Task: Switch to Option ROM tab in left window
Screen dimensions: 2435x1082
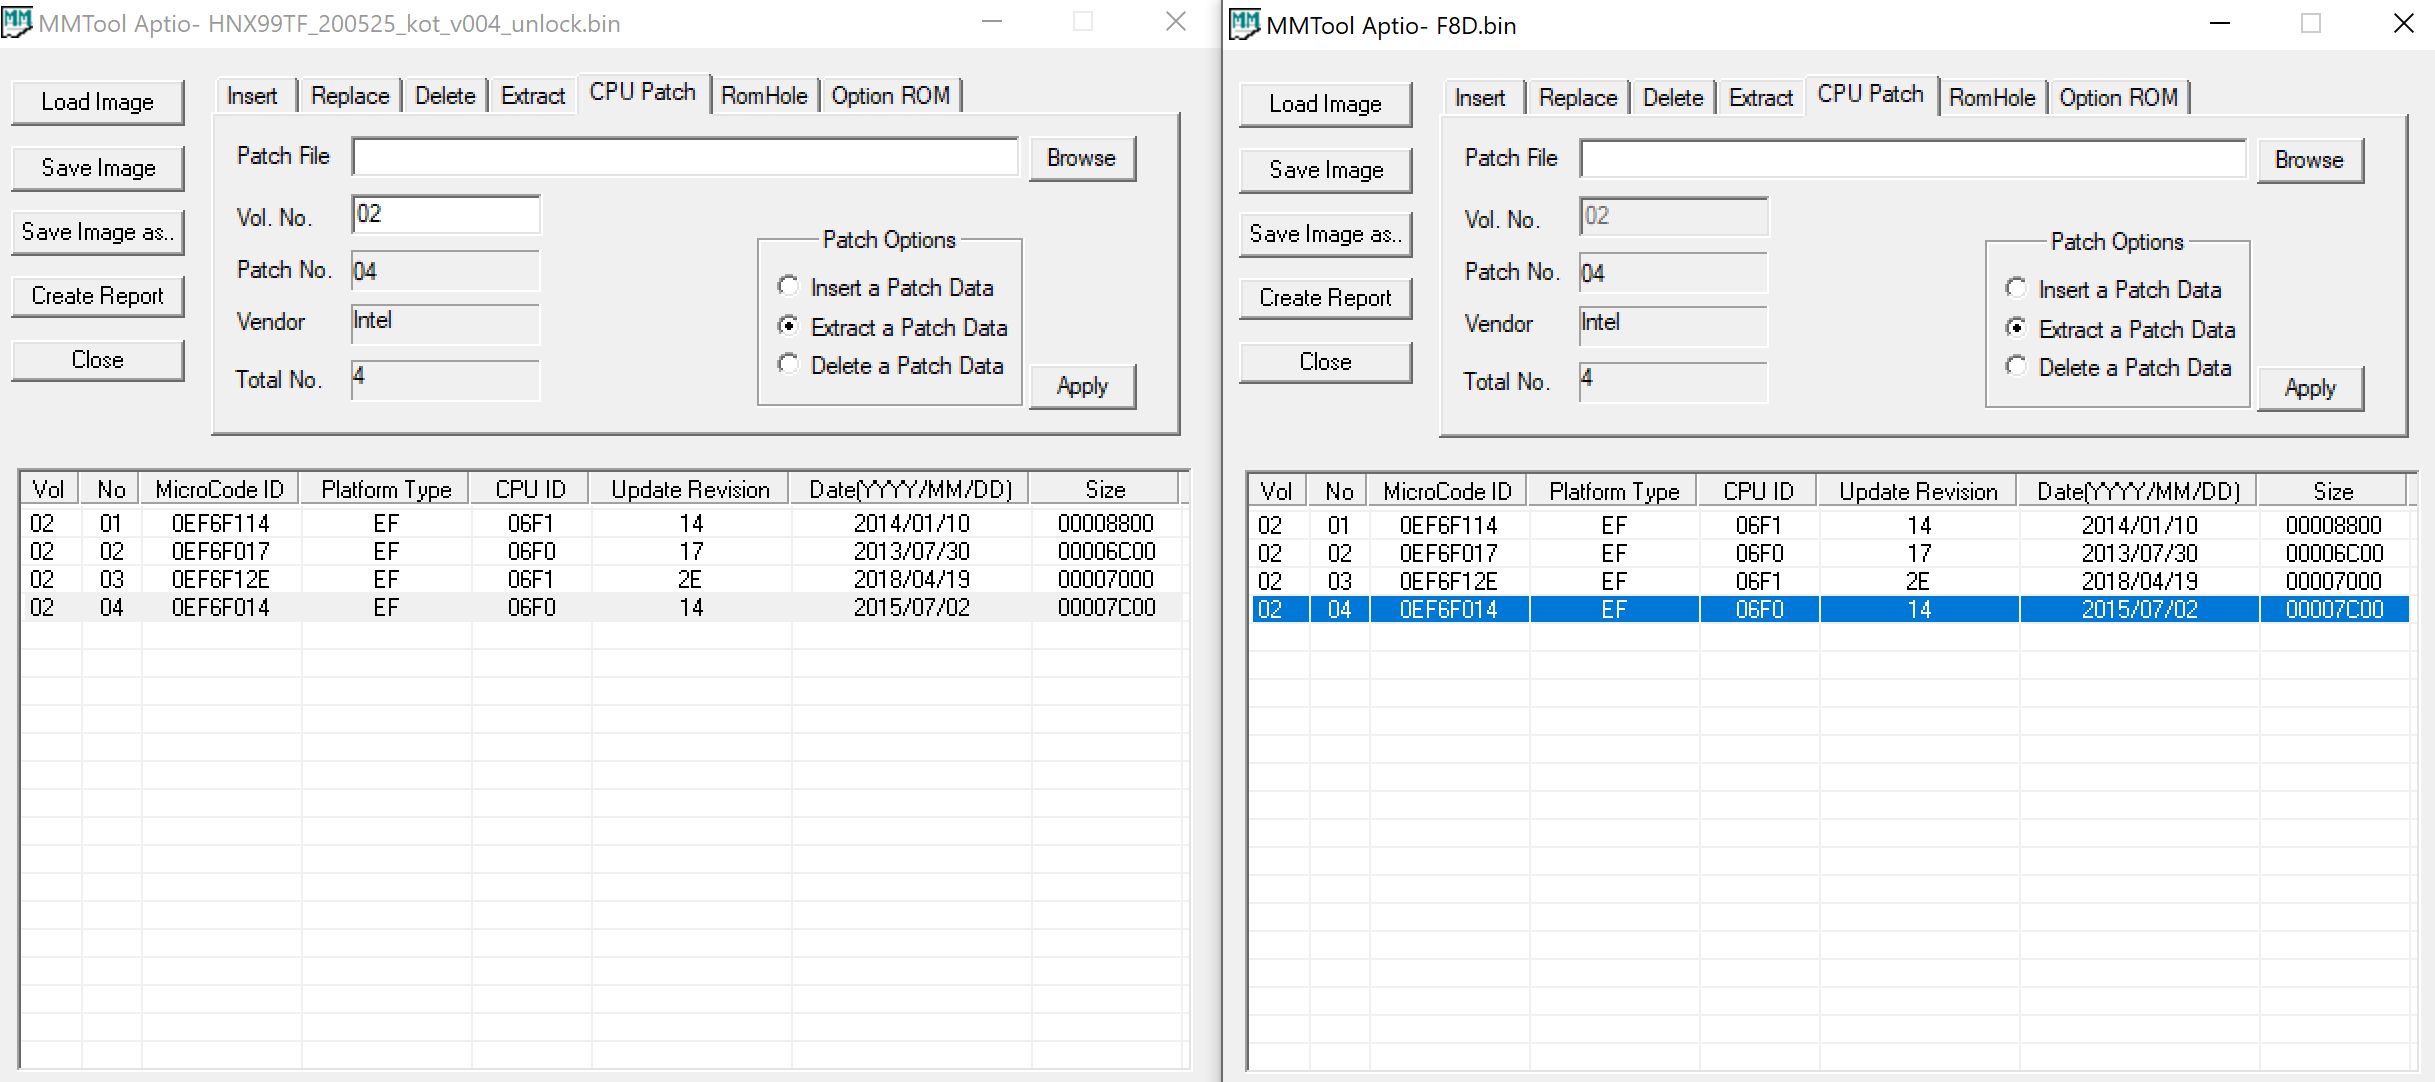Action: pyautogui.click(x=890, y=96)
